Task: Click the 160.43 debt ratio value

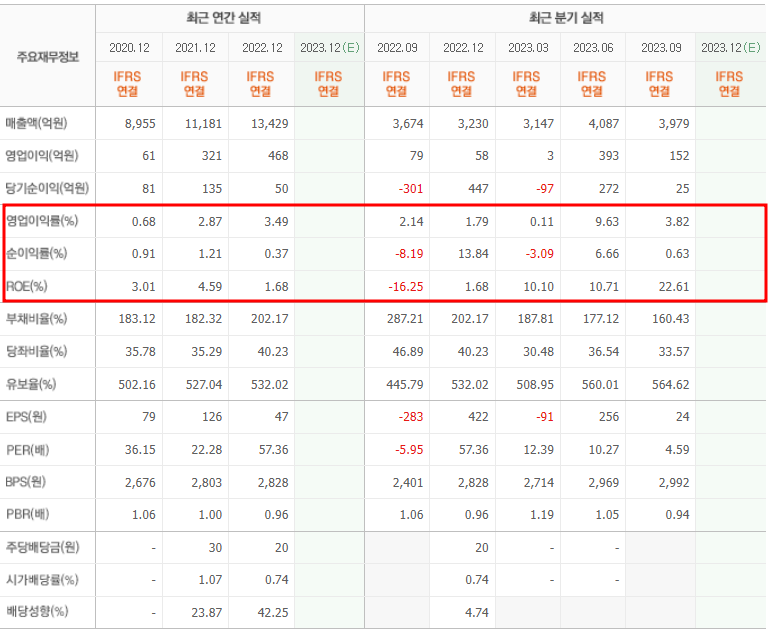Action: [670, 319]
